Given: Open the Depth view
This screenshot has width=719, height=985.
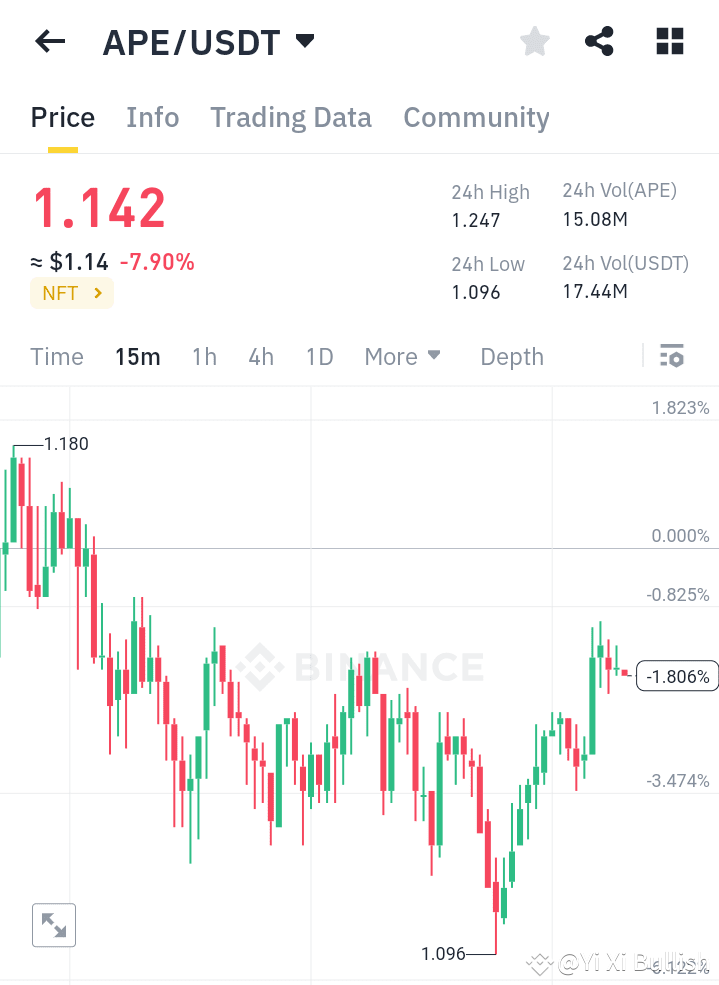Looking at the screenshot, I should coord(511,356).
